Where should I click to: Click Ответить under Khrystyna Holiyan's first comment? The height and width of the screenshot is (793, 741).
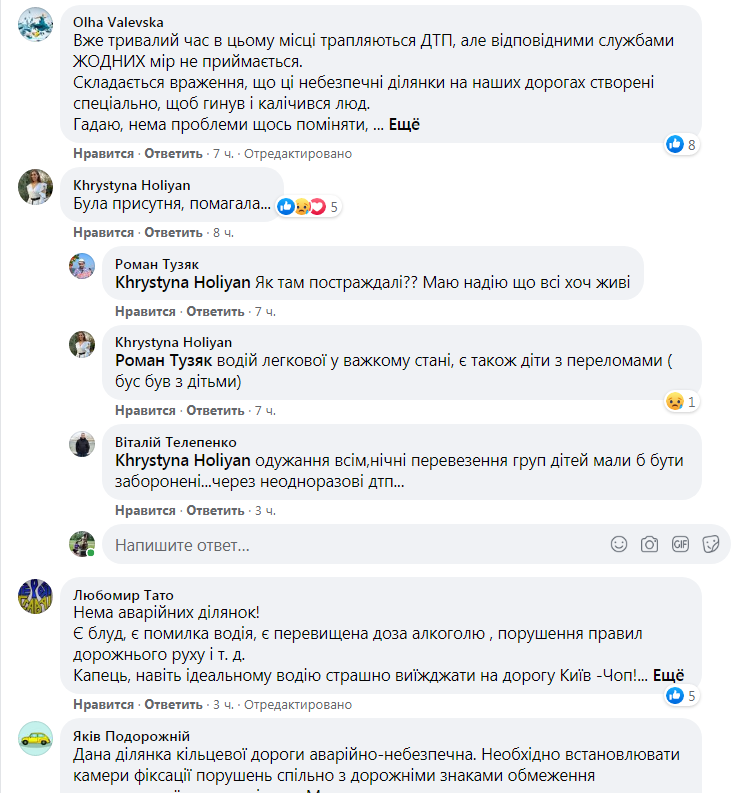pyautogui.click(x=173, y=232)
